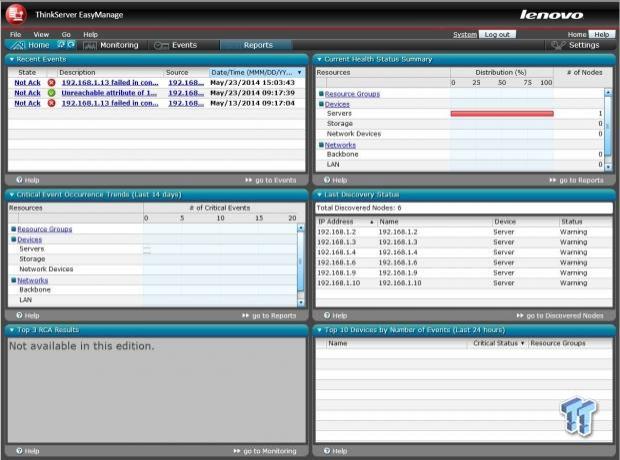Toggle Devices node in Health Status tree
The image size is (620, 460).
[x=321, y=104]
